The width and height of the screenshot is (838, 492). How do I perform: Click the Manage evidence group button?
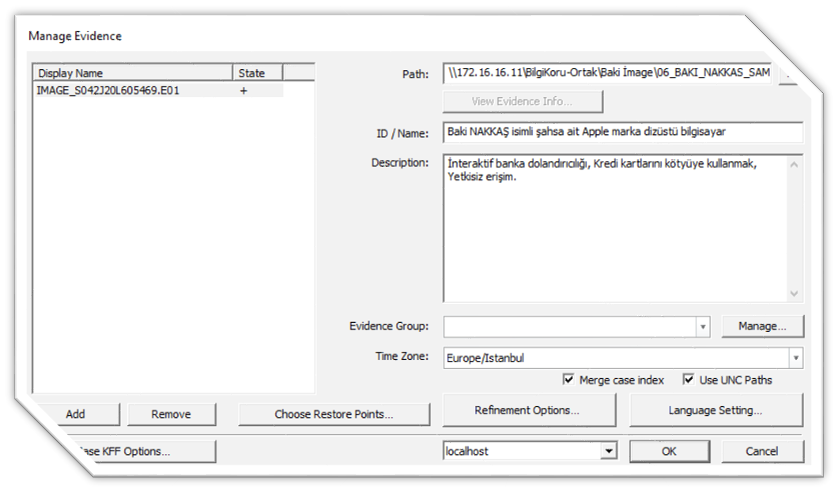pyautogui.click(x=762, y=326)
